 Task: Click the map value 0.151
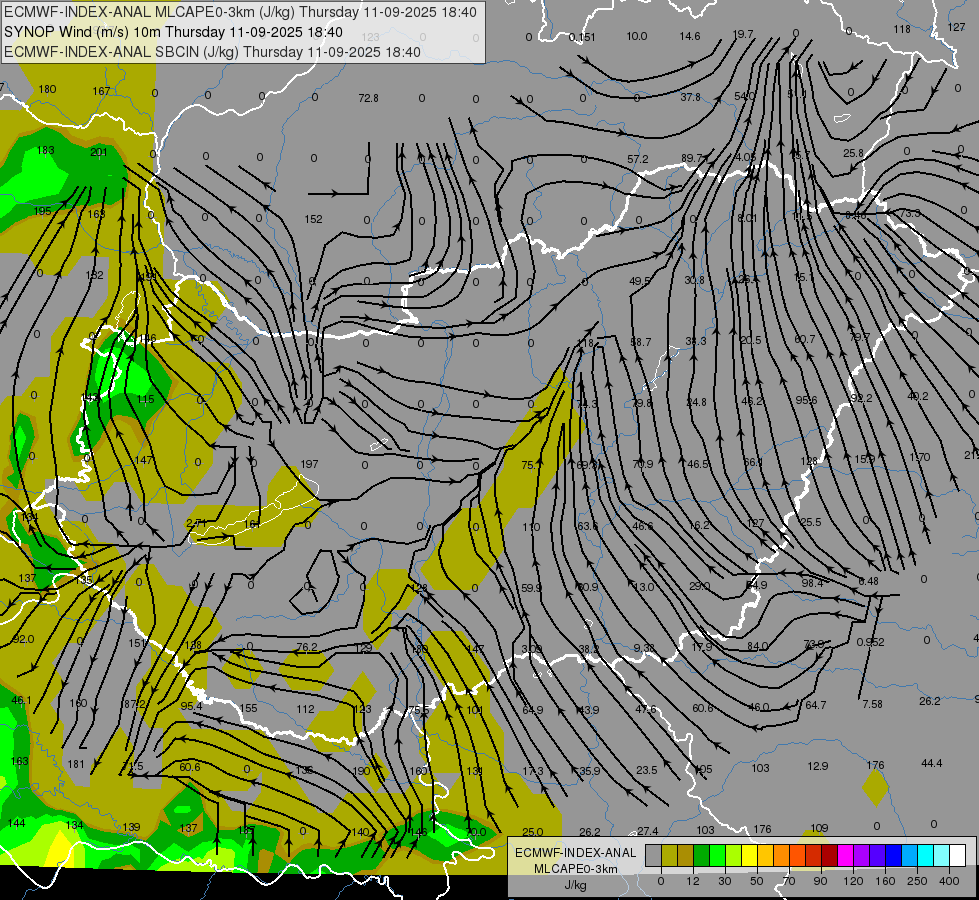click(x=582, y=37)
